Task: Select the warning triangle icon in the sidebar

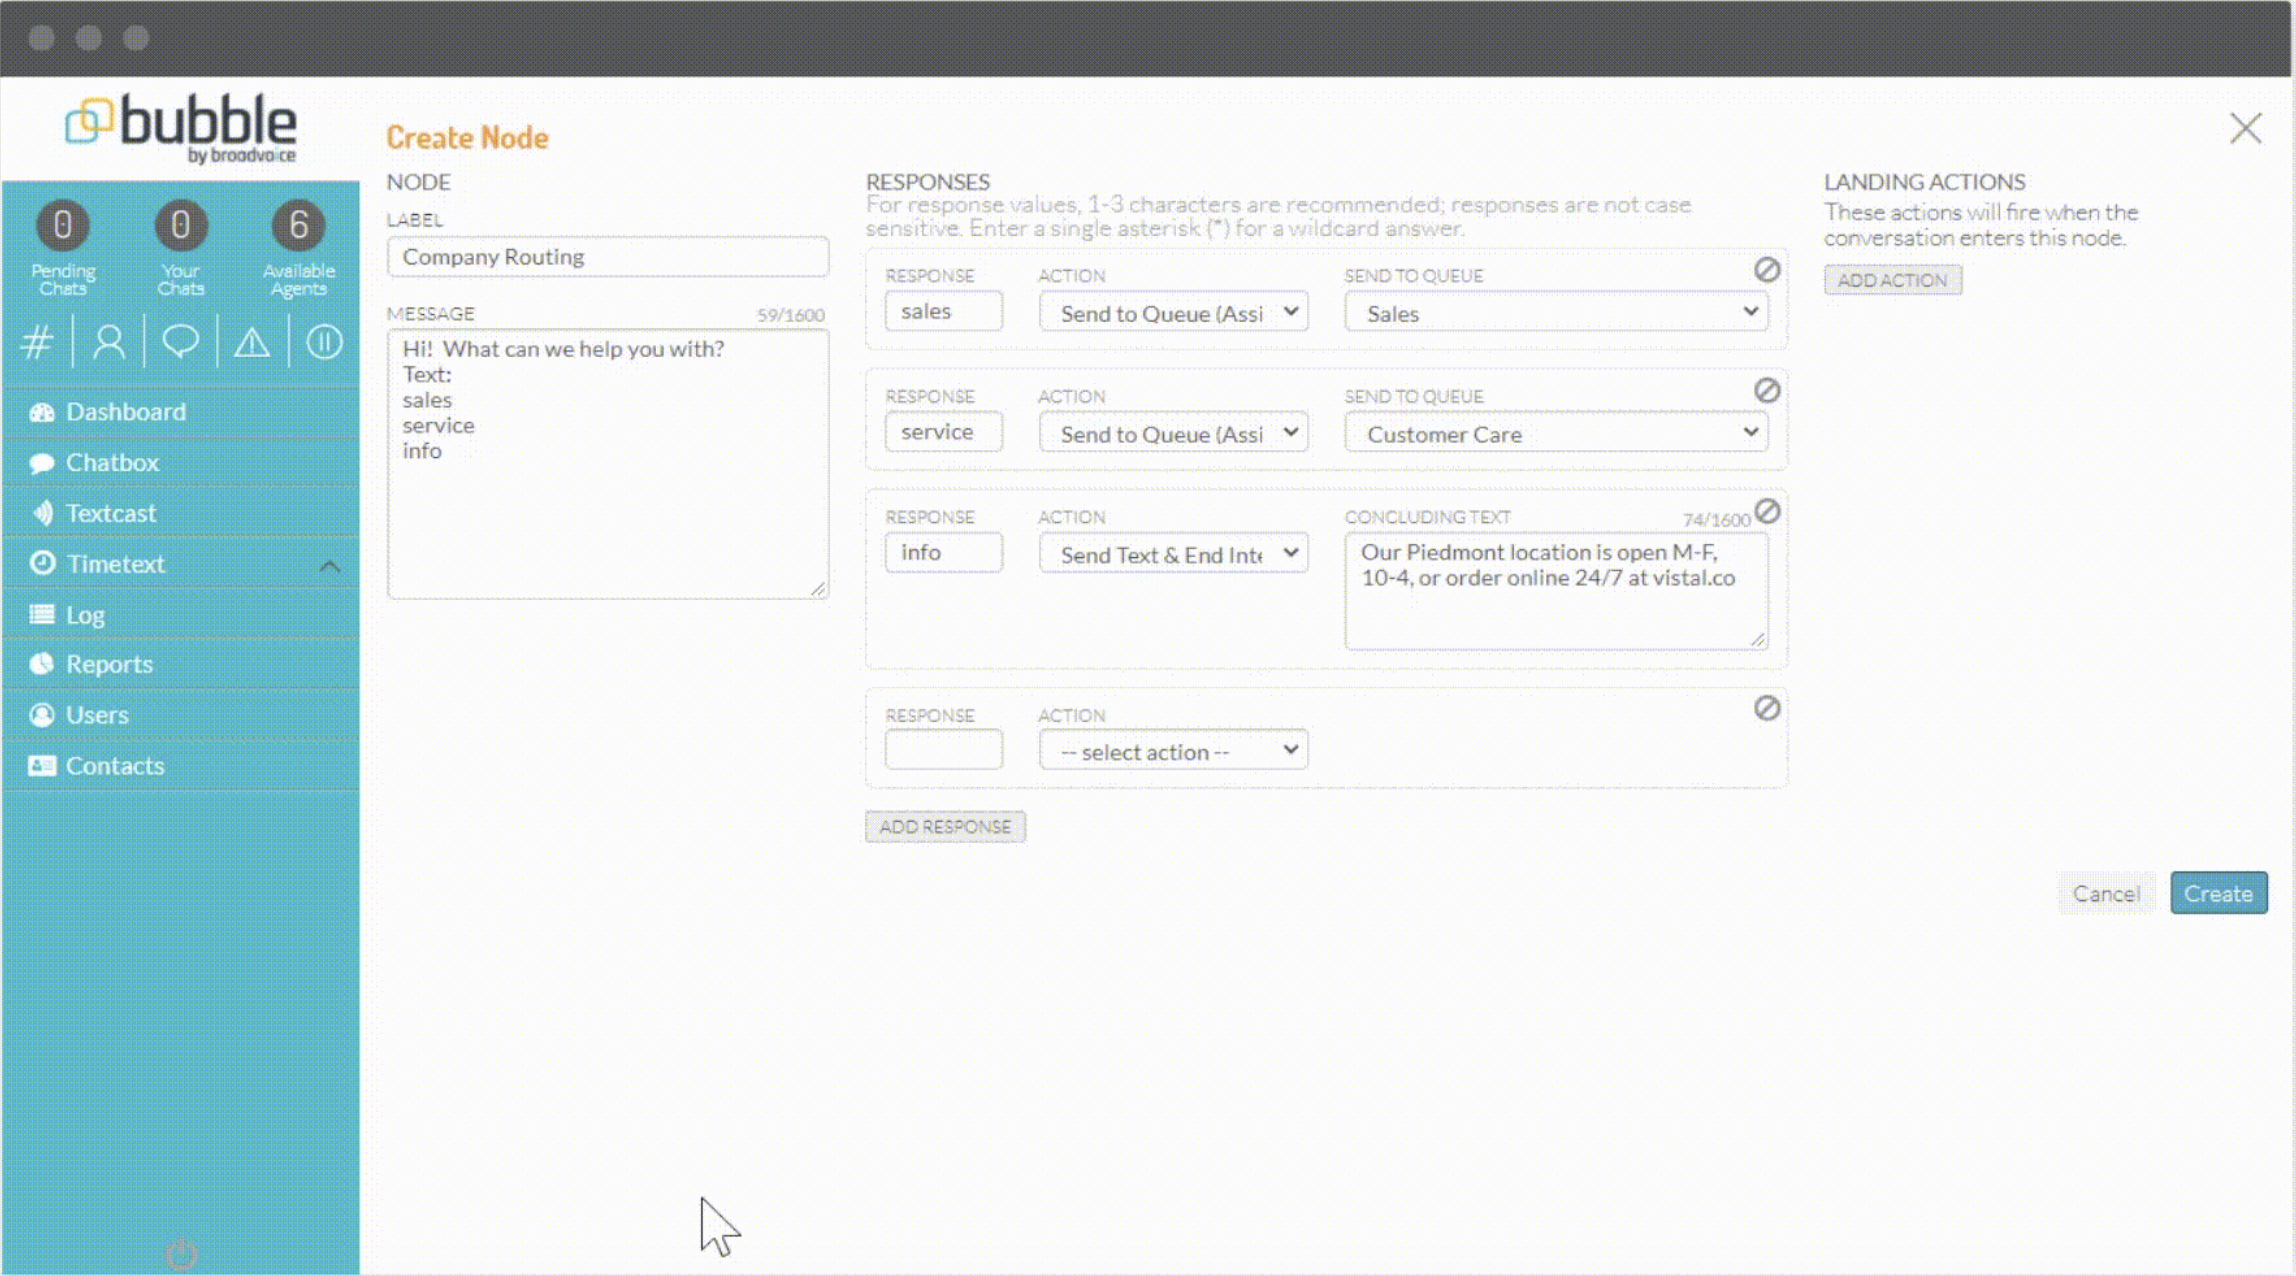Action: (x=252, y=341)
